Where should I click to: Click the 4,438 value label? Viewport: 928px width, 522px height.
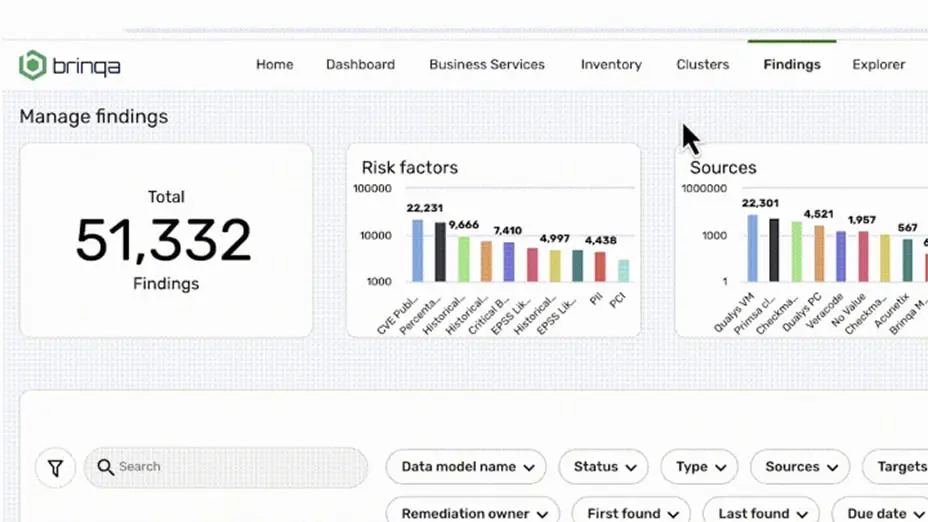tap(601, 240)
